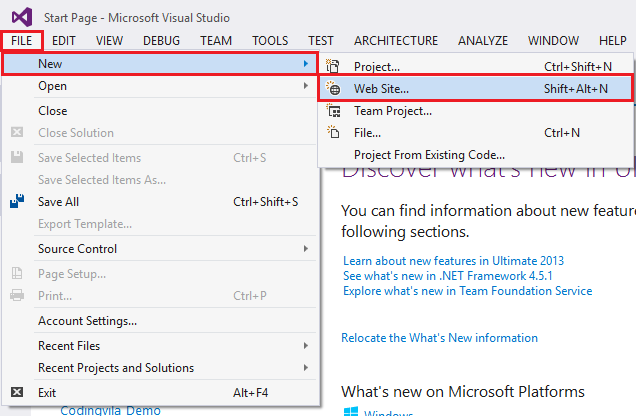Screen dimensions: 636x416
Task: Click the Page Setup icon
Action: 17,273
